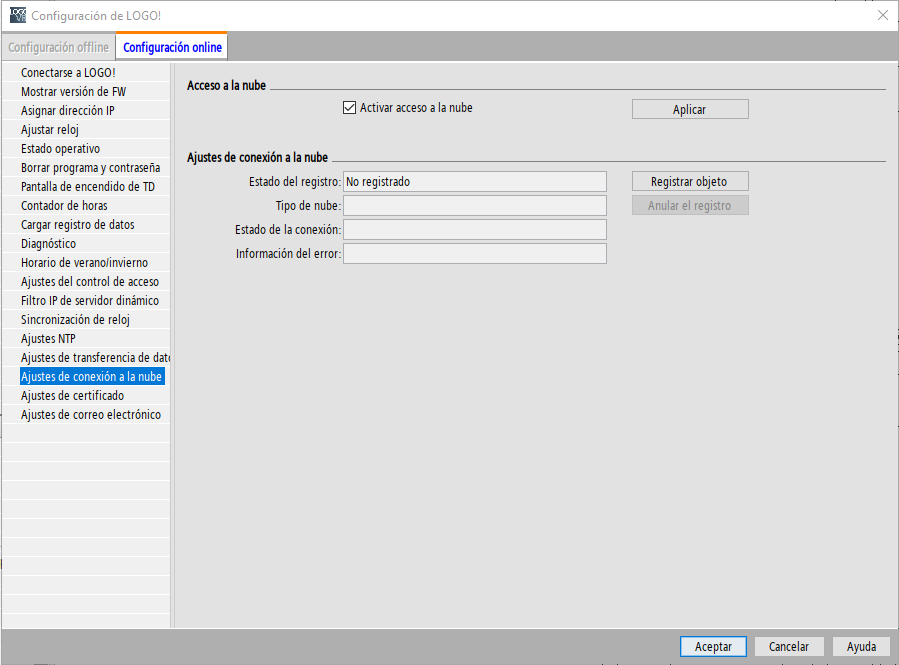The width and height of the screenshot is (899, 665).
Task: Open Ajustes NTP settings page
Action: click(x=48, y=339)
